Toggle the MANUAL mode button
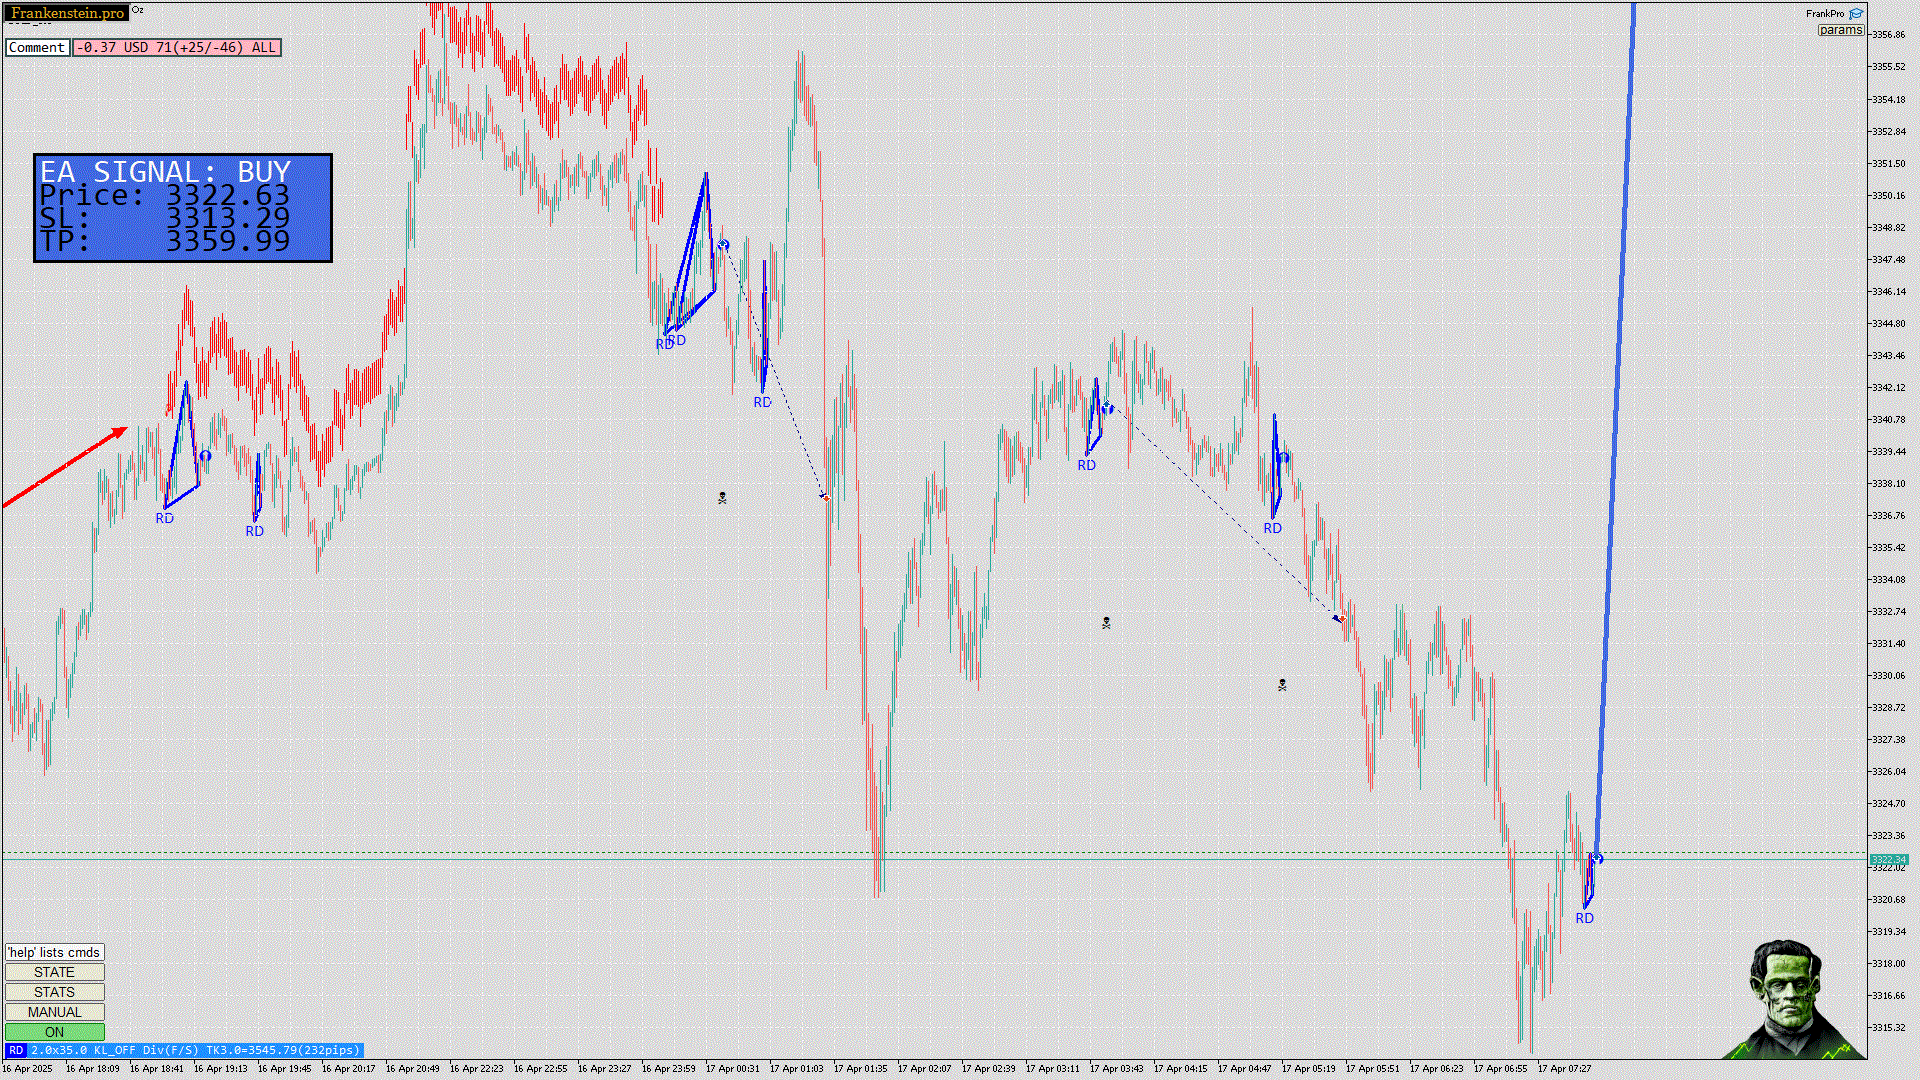 point(54,1012)
